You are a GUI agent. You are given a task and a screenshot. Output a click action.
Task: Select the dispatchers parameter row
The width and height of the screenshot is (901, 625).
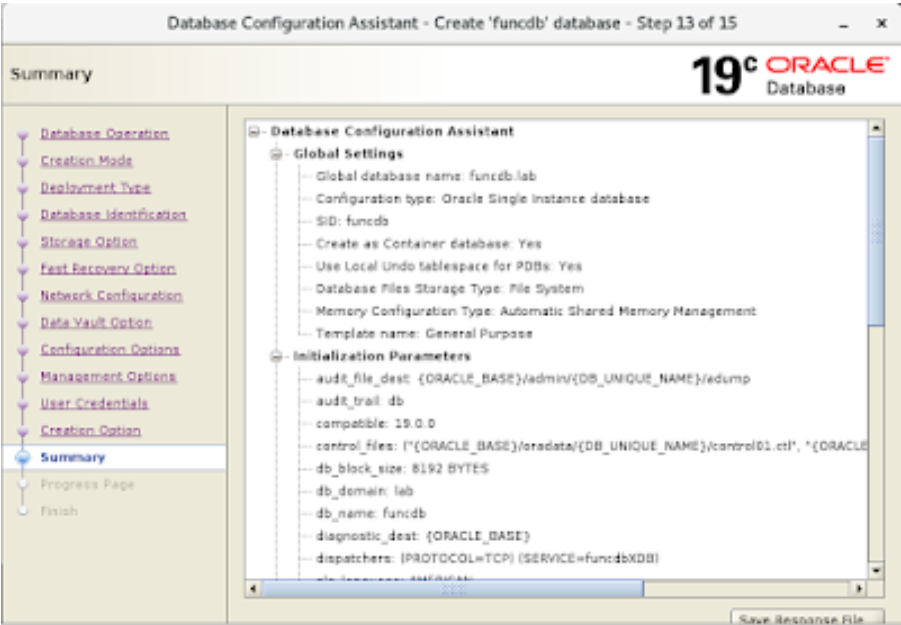[487, 558]
